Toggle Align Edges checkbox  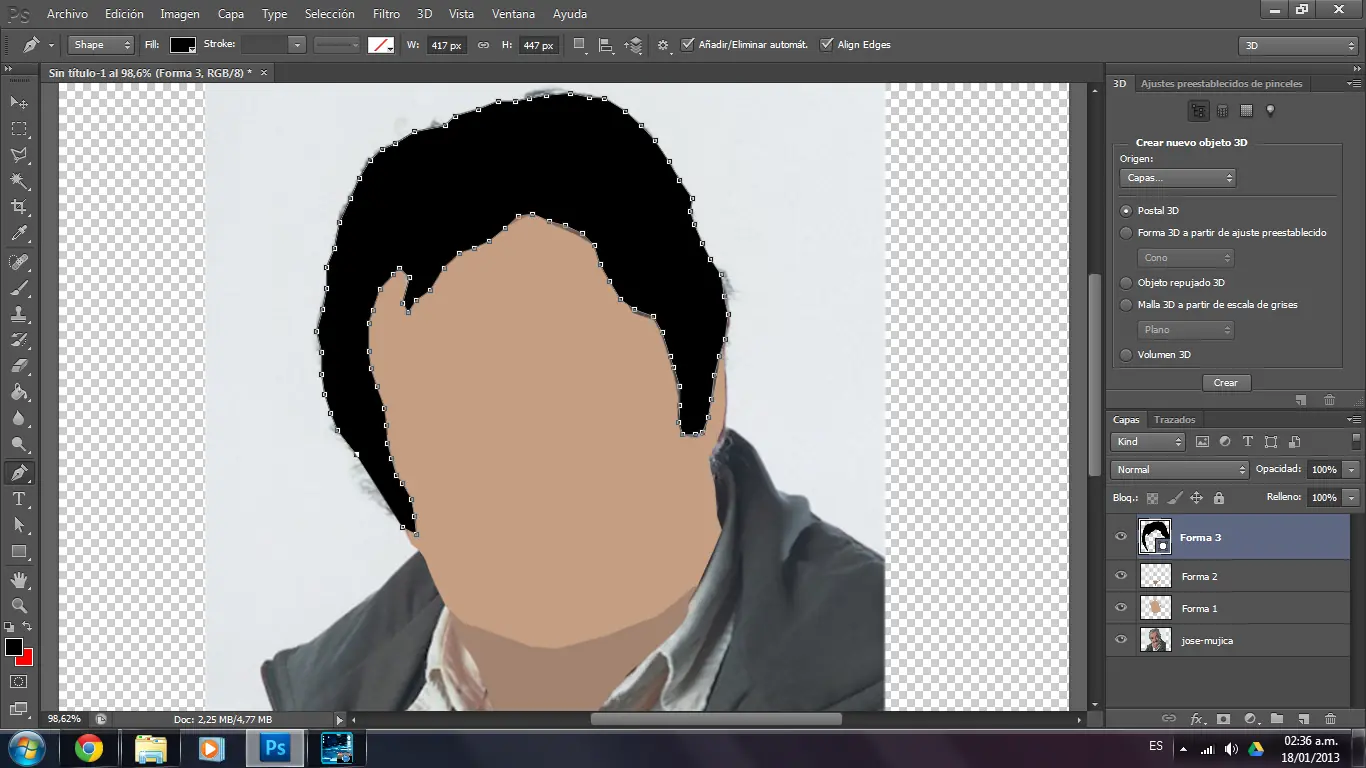pos(826,44)
